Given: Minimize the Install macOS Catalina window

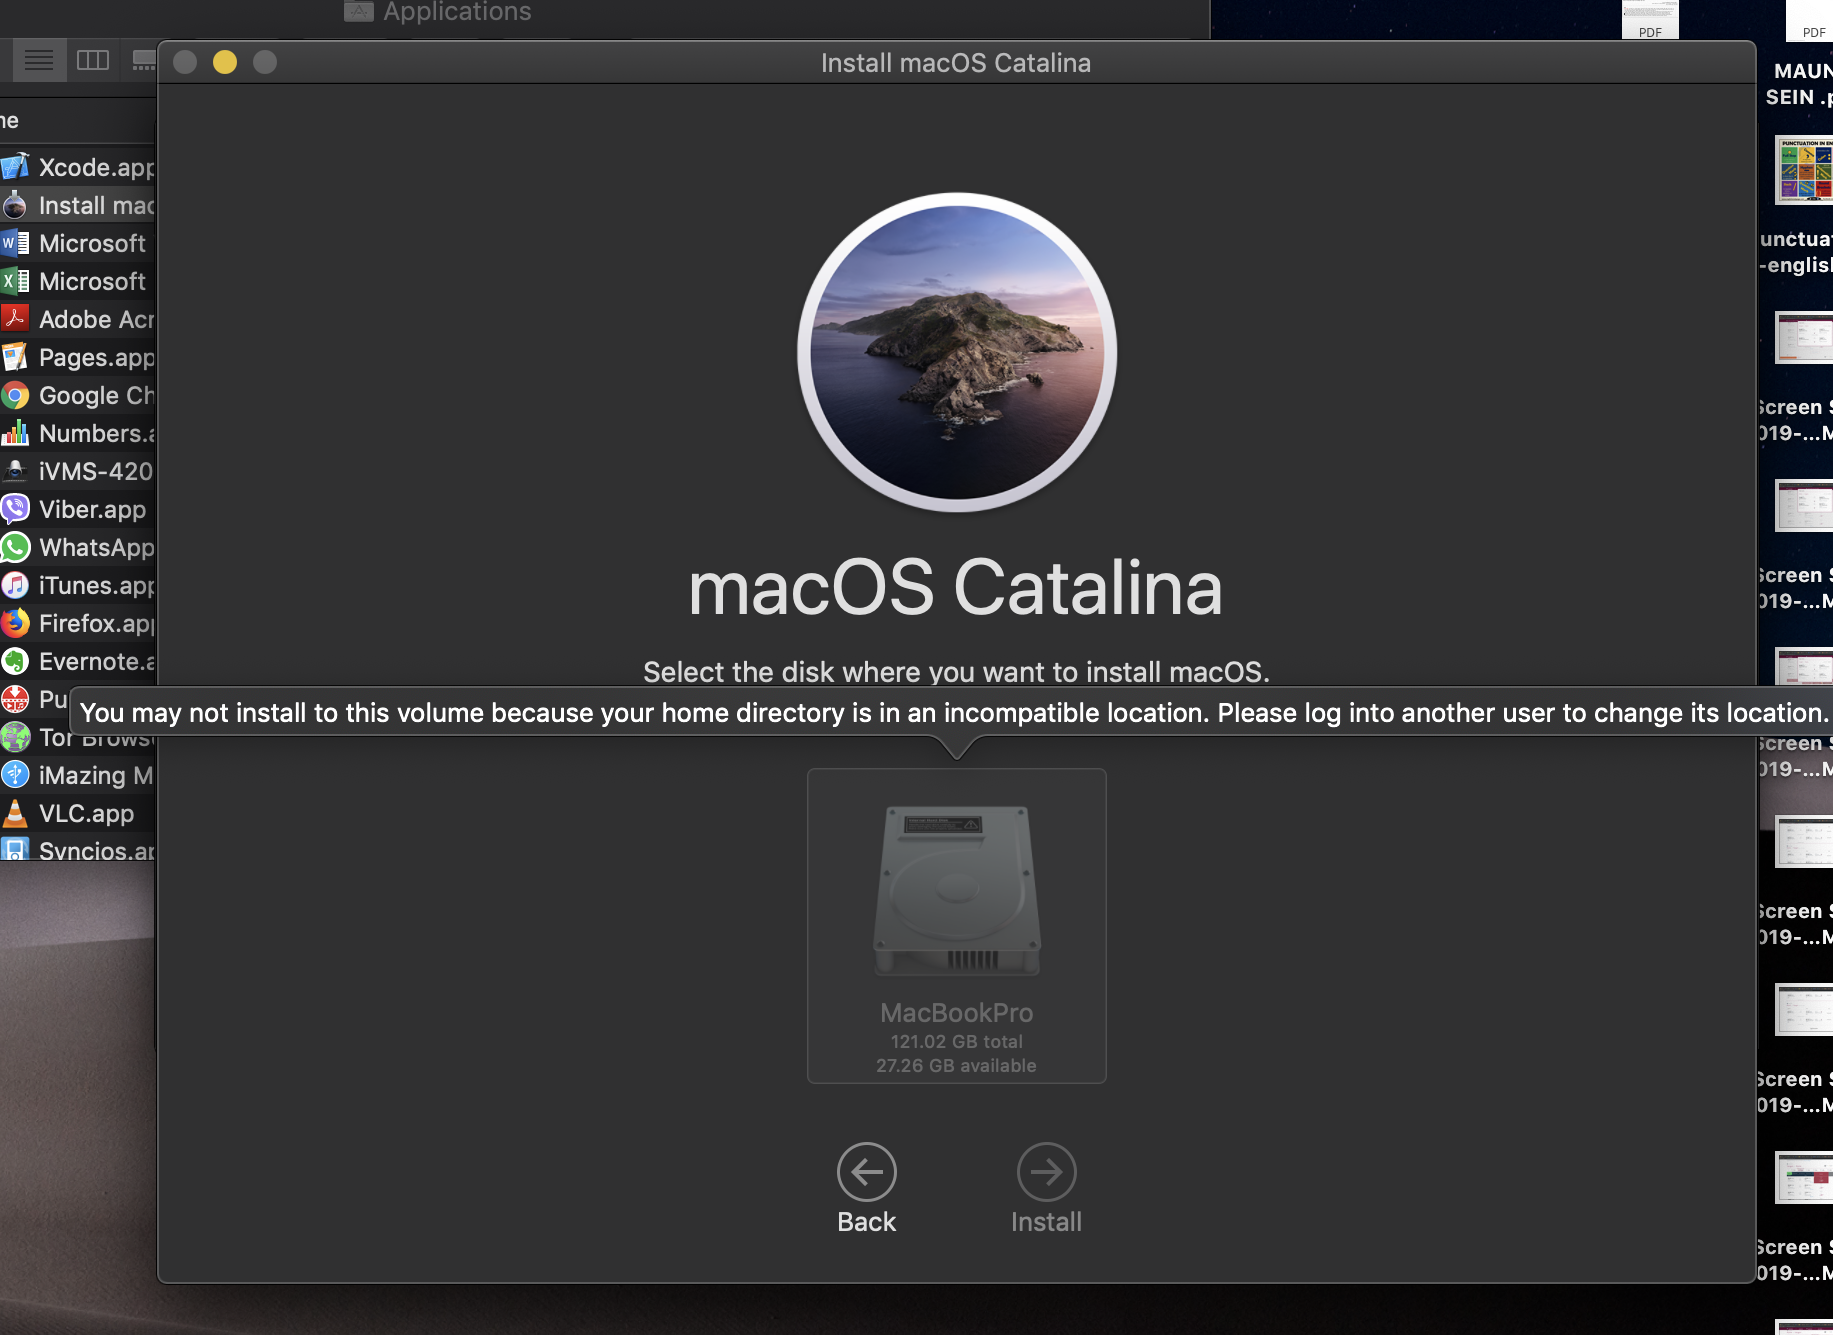Looking at the screenshot, I should [225, 63].
